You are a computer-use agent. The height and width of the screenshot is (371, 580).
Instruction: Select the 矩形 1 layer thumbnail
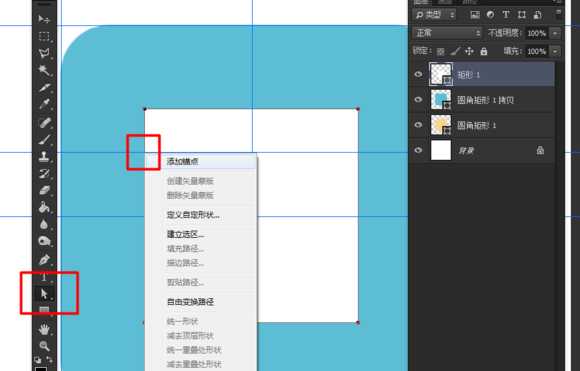[441, 74]
